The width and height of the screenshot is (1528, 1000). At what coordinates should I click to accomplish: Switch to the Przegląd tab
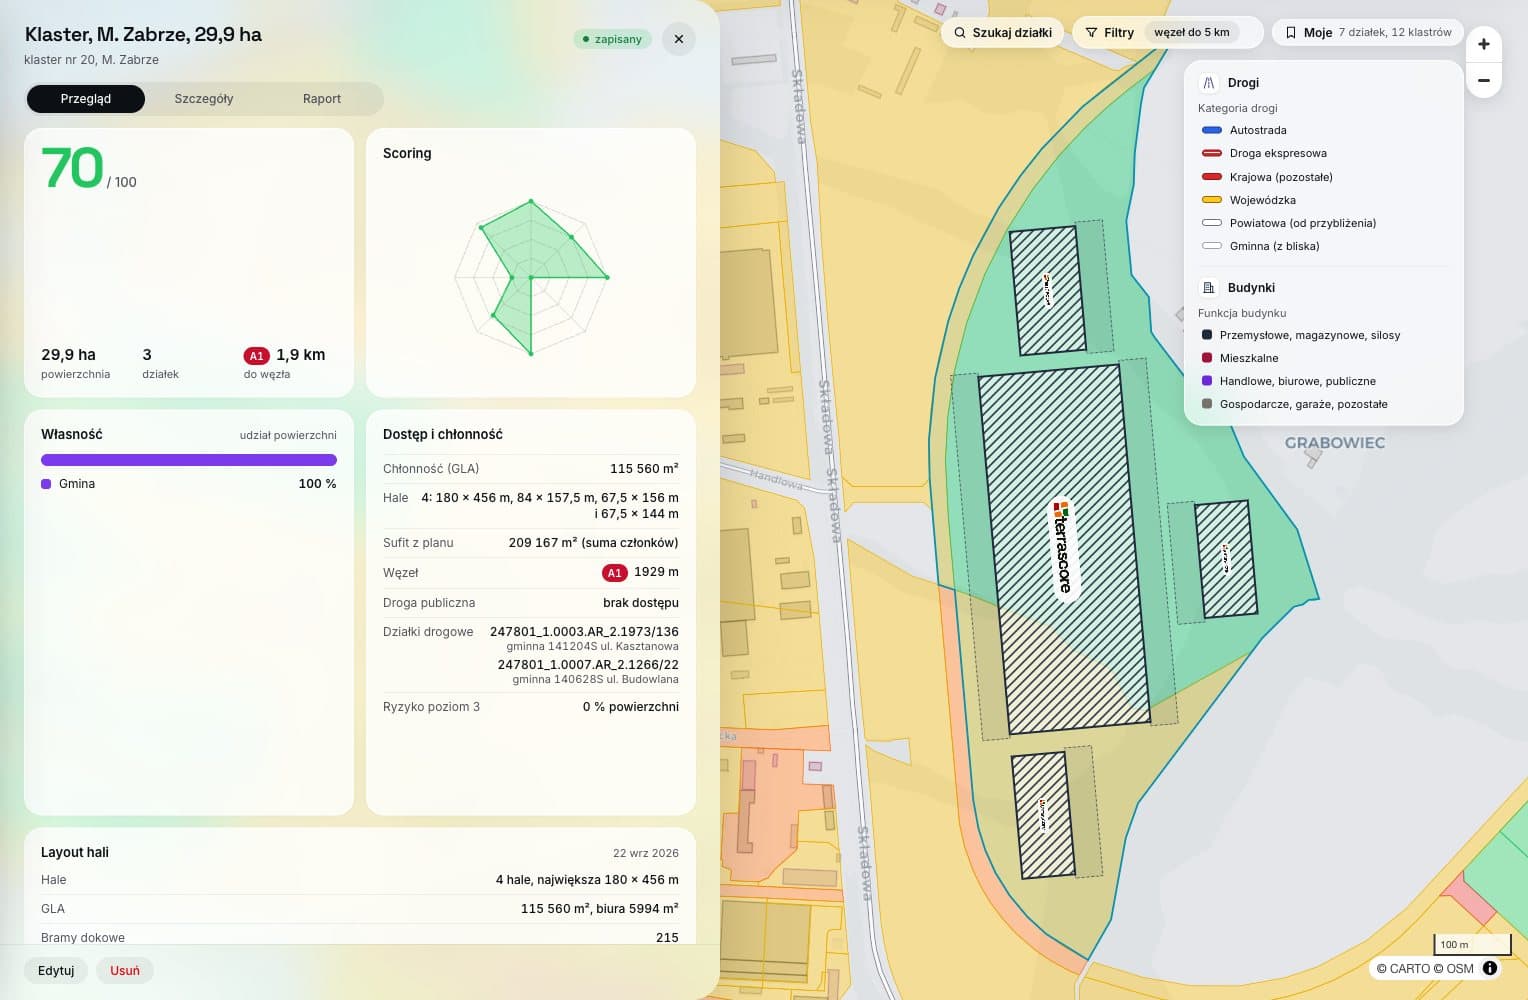click(86, 99)
